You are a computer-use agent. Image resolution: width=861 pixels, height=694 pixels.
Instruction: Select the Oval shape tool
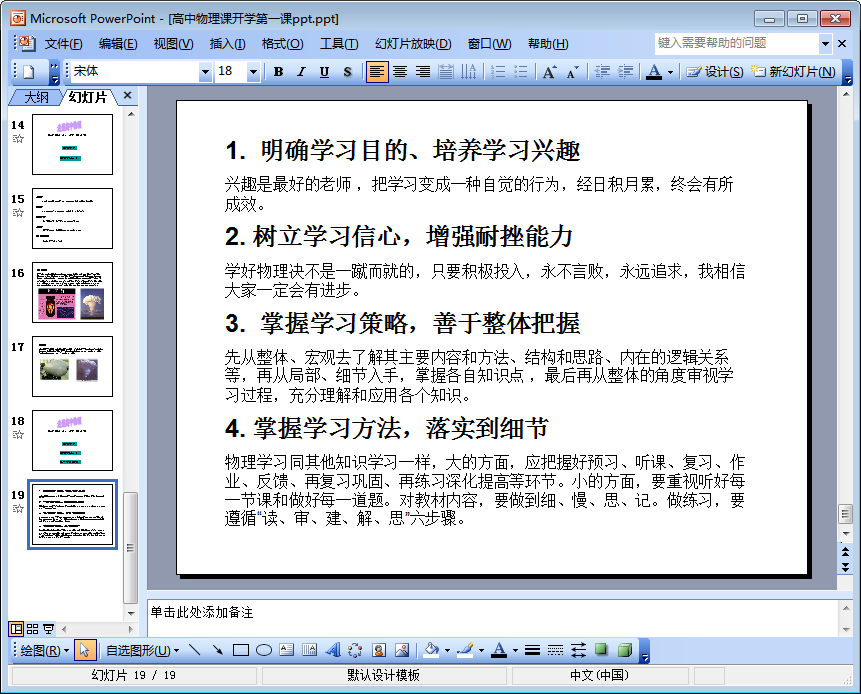264,651
